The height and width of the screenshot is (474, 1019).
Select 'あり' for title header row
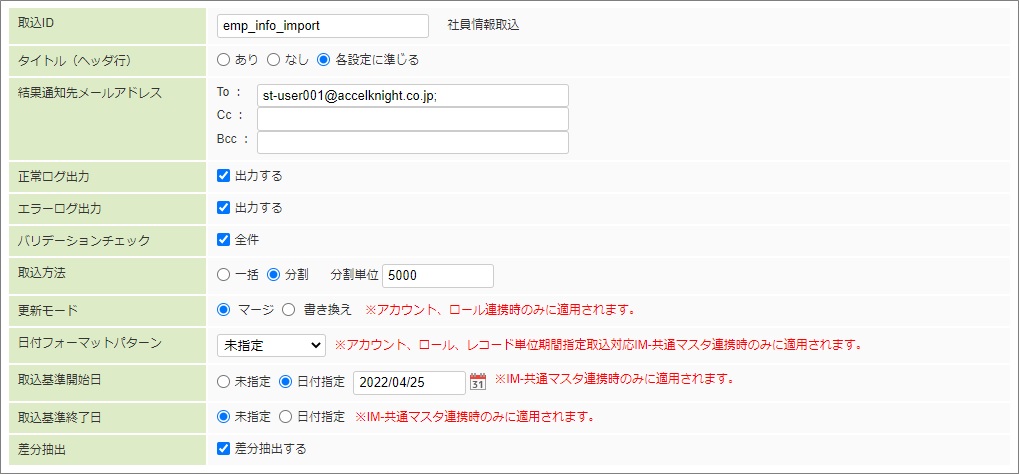point(224,60)
